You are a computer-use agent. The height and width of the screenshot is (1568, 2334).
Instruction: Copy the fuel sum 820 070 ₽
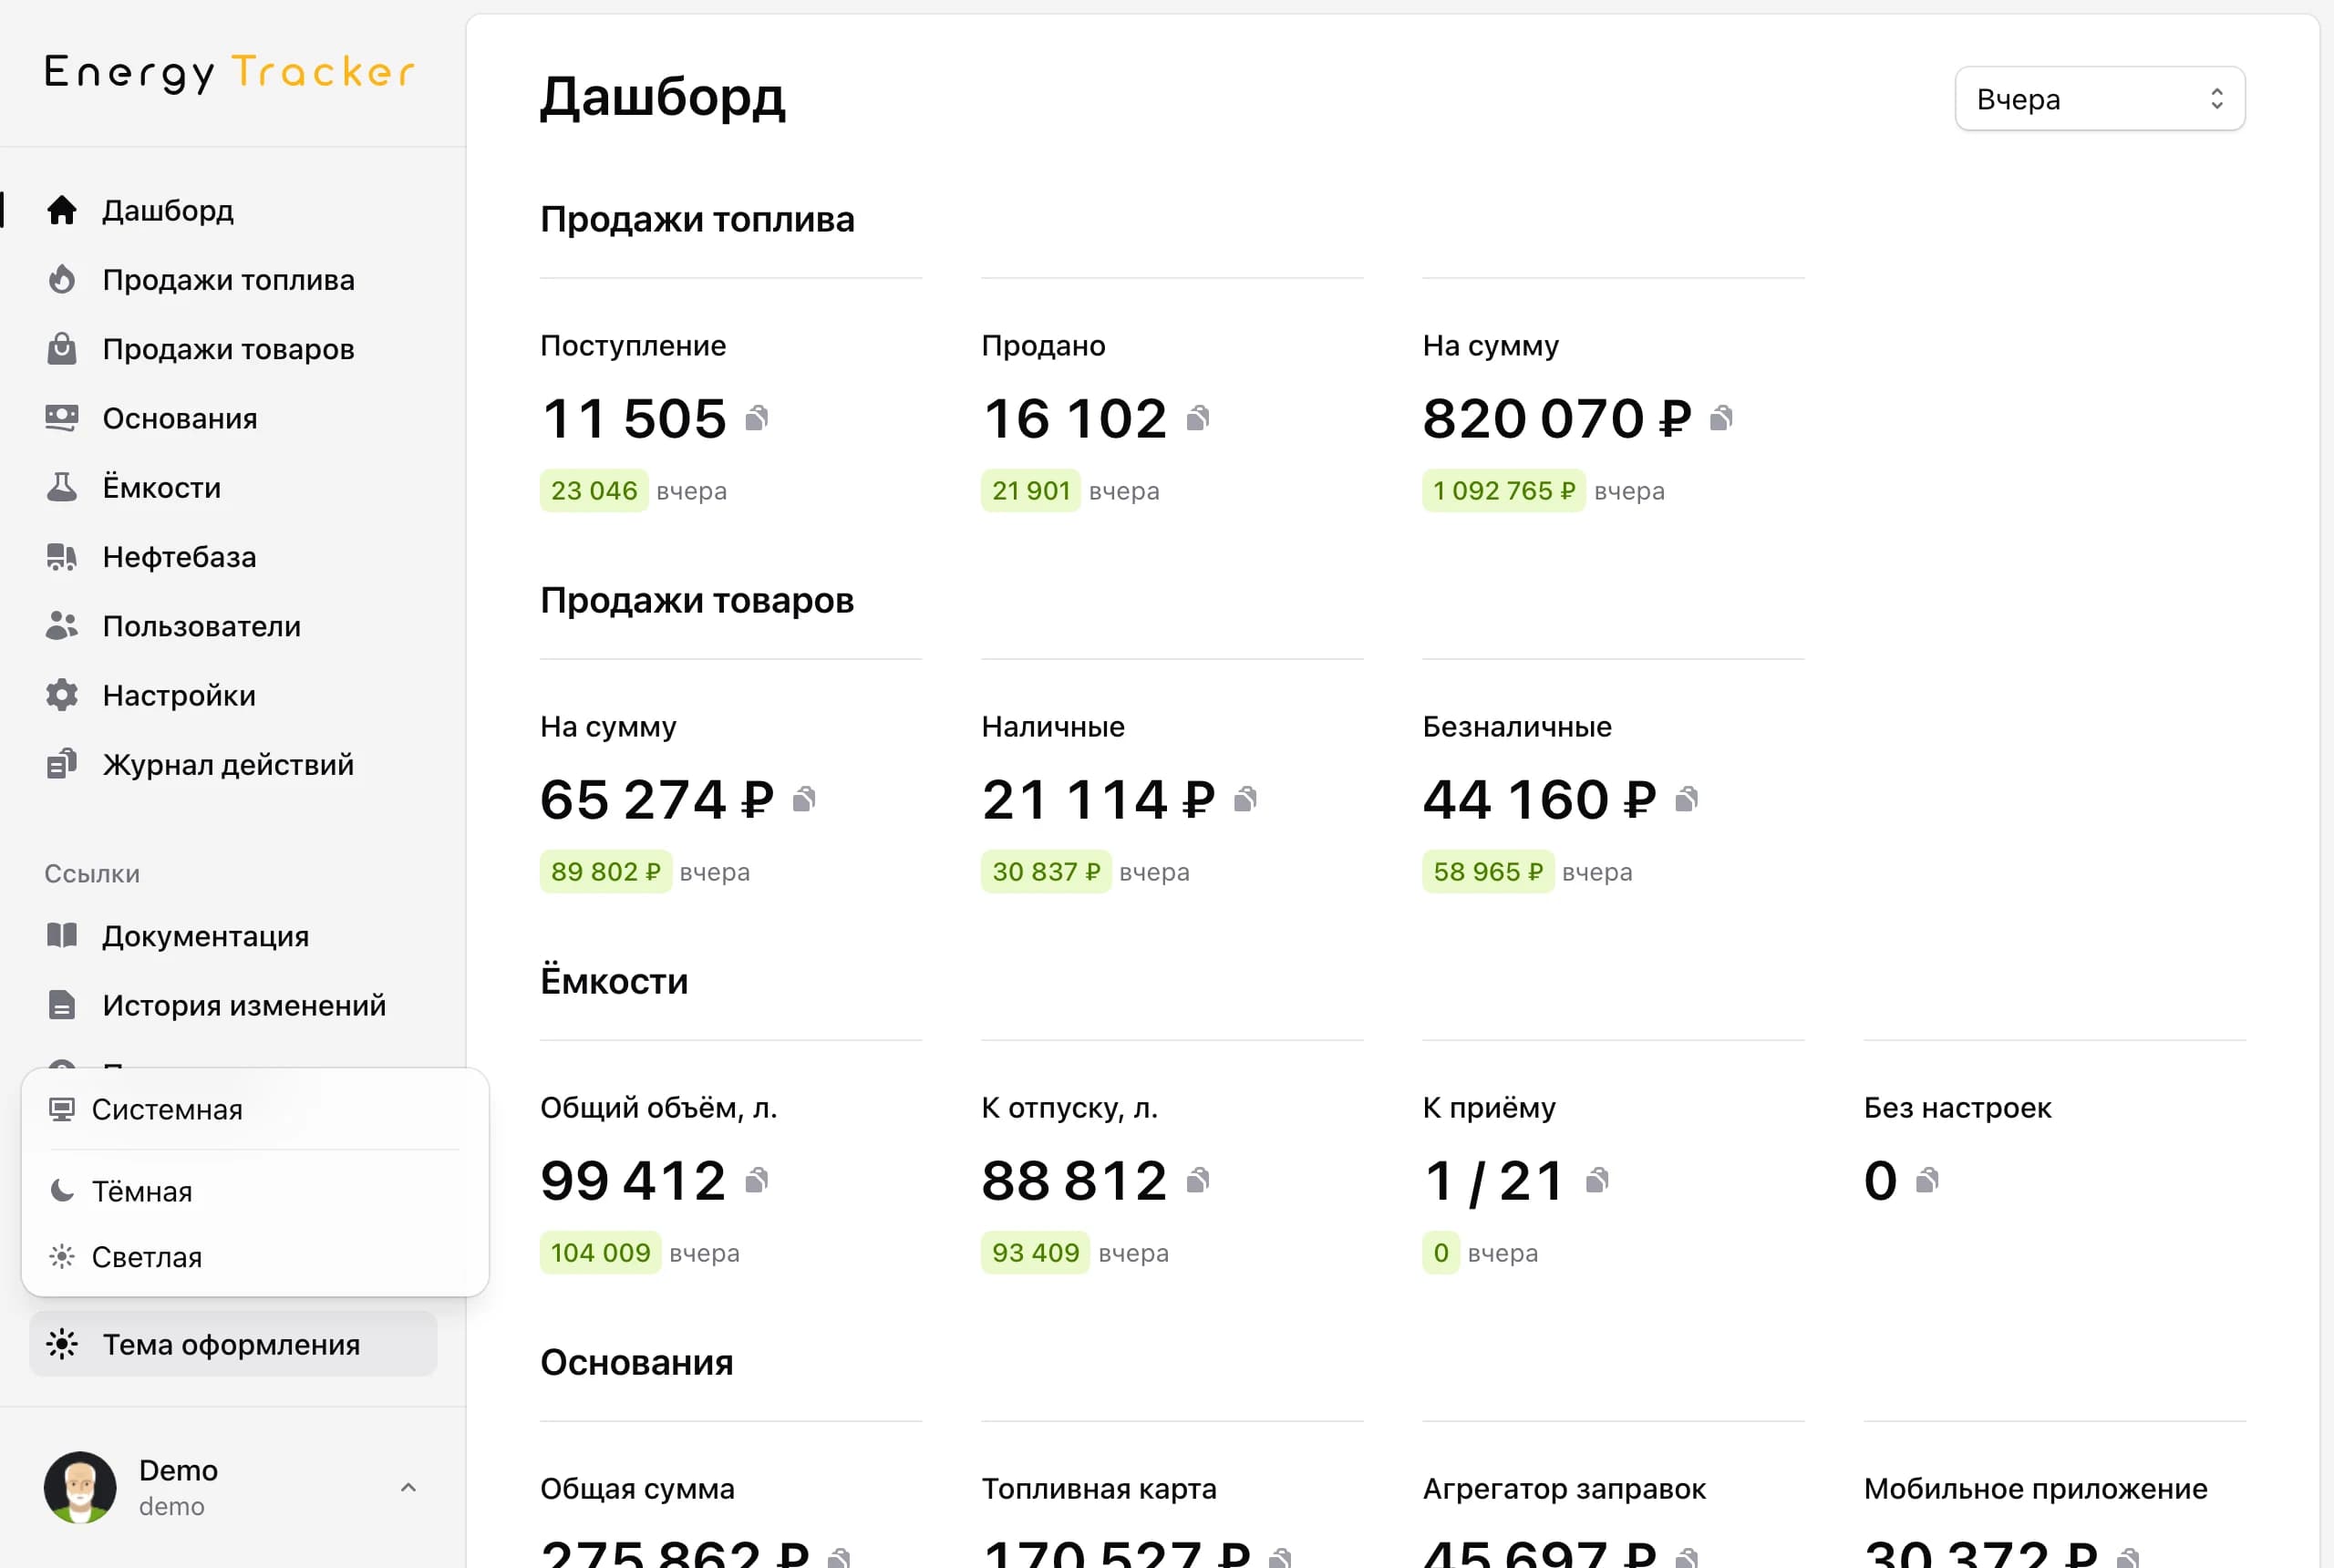1721,418
